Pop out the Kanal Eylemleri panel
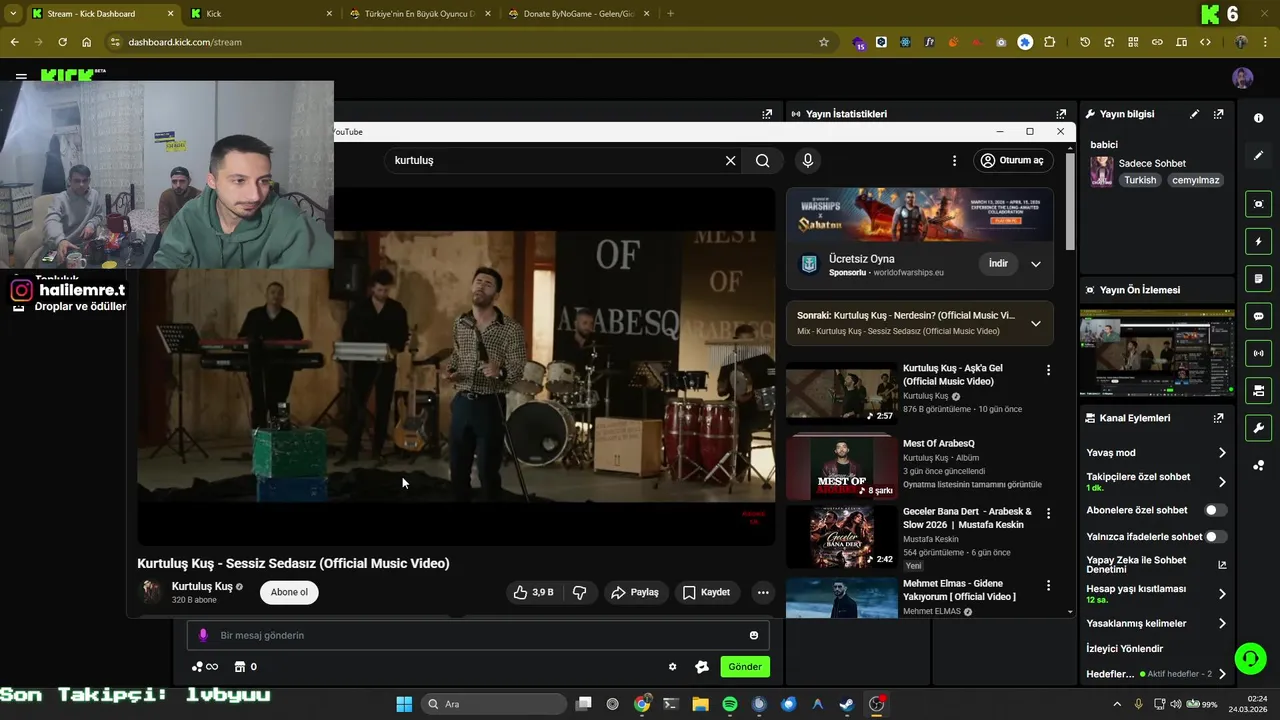This screenshot has height=720, width=1280. (1218, 418)
